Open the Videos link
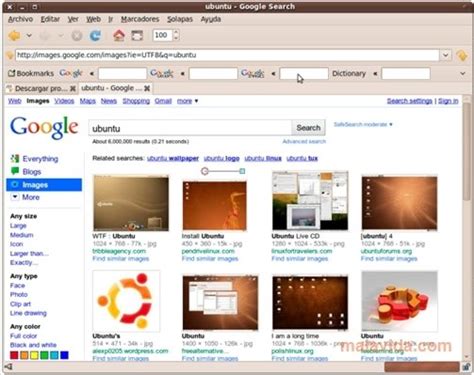The height and width of the screenshot is (375, 474). click(64, 101)
